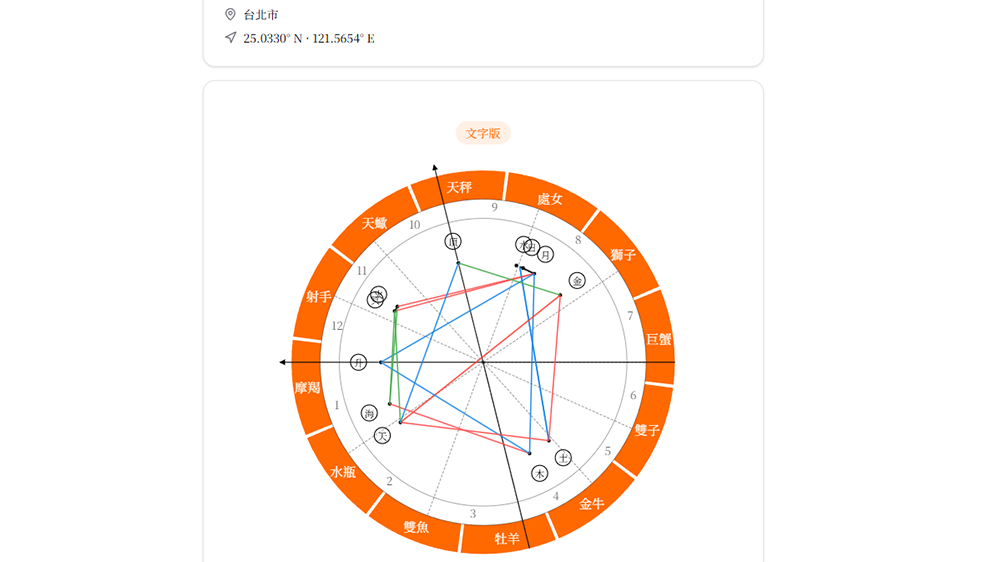
Task: Click the 頂 (Midheaven) marker
Action: pos(453,242)
